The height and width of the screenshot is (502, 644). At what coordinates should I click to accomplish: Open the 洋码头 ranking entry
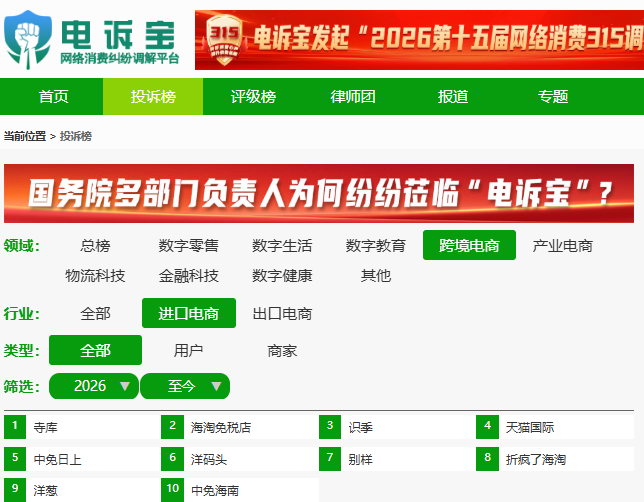pos(209,459)
